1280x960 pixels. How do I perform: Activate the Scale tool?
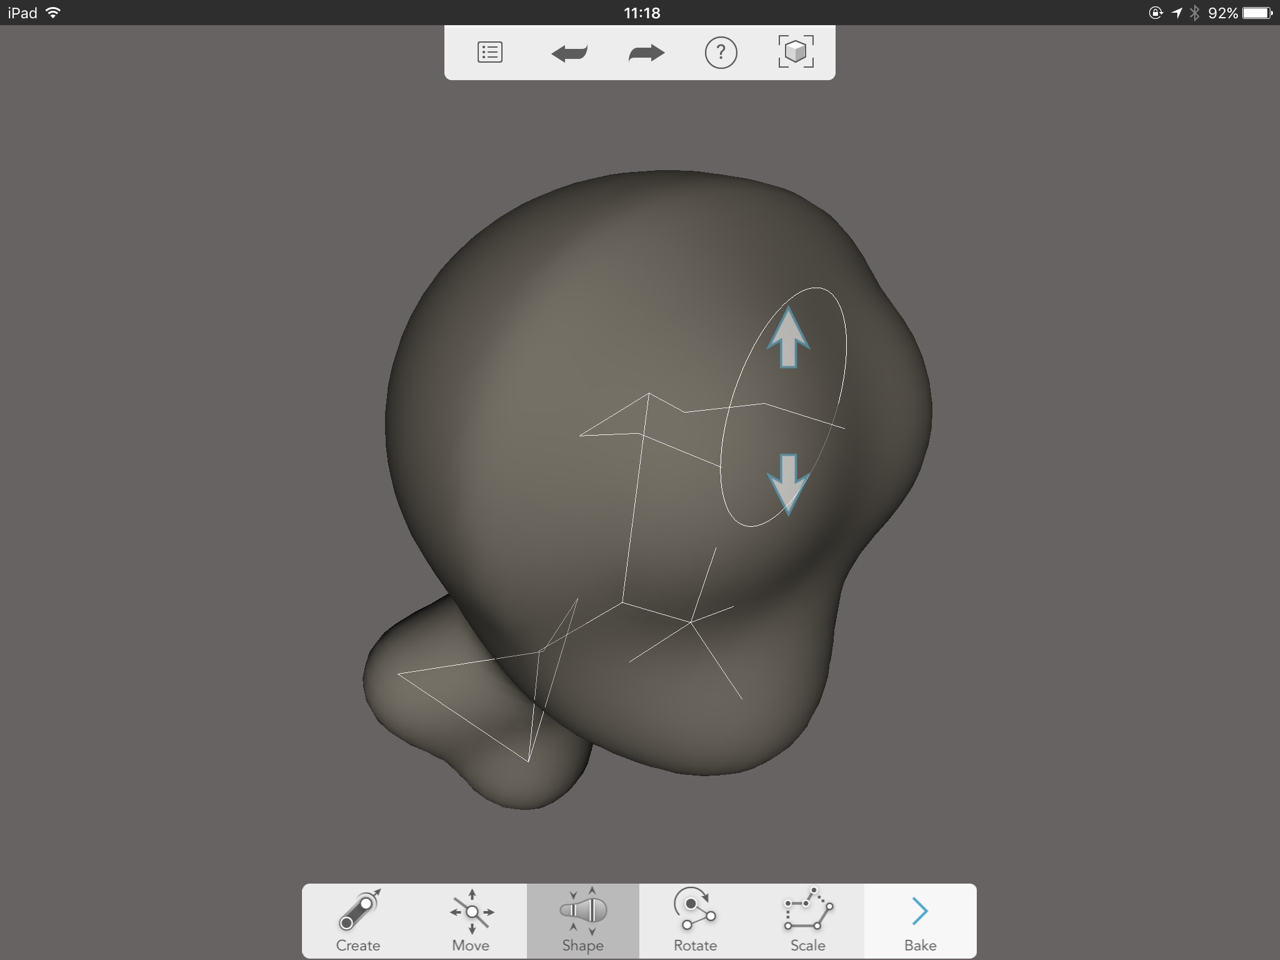[x=808, y=921]
